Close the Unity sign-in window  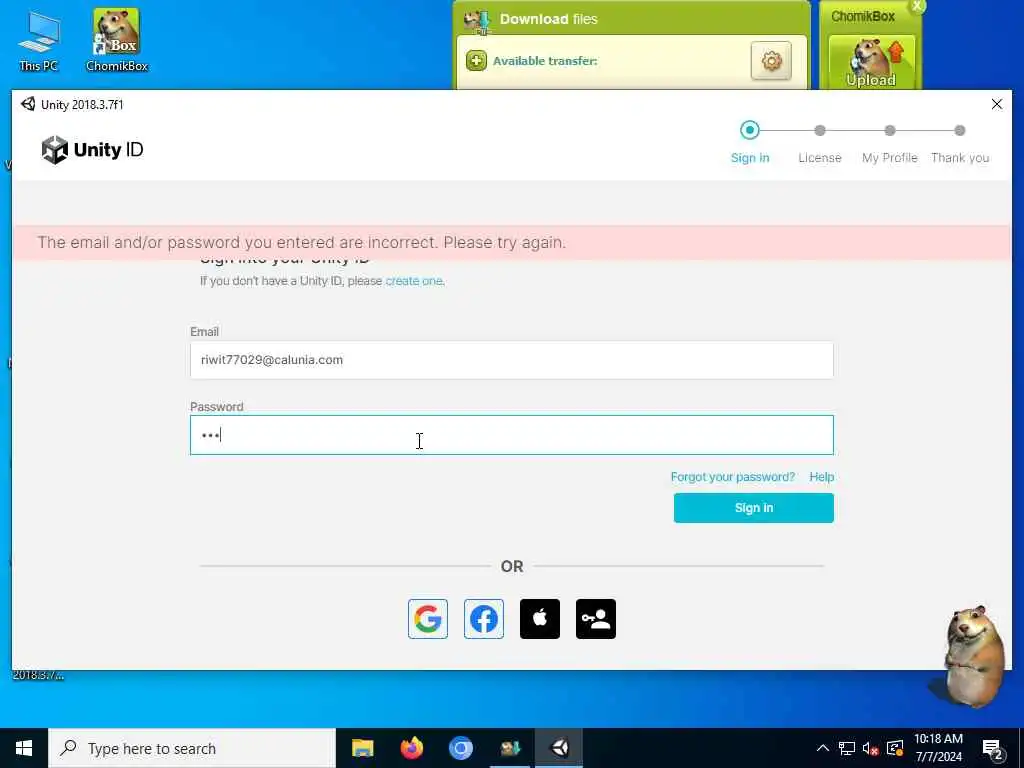[x=997, y=104]
